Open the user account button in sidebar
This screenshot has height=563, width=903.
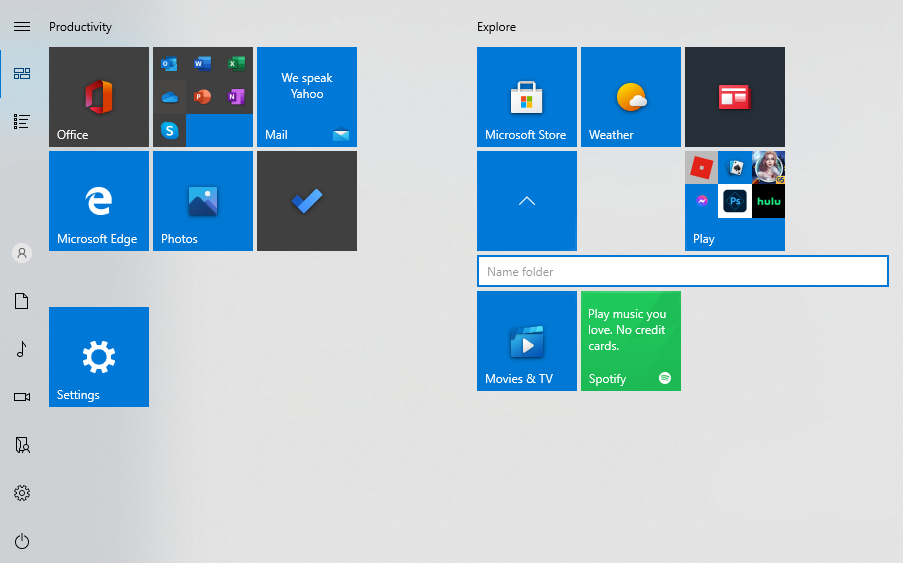[x=22, y=253]
